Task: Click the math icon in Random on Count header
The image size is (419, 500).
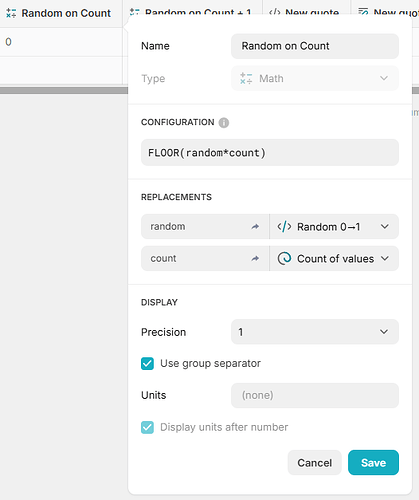Action: pos(11,13)
